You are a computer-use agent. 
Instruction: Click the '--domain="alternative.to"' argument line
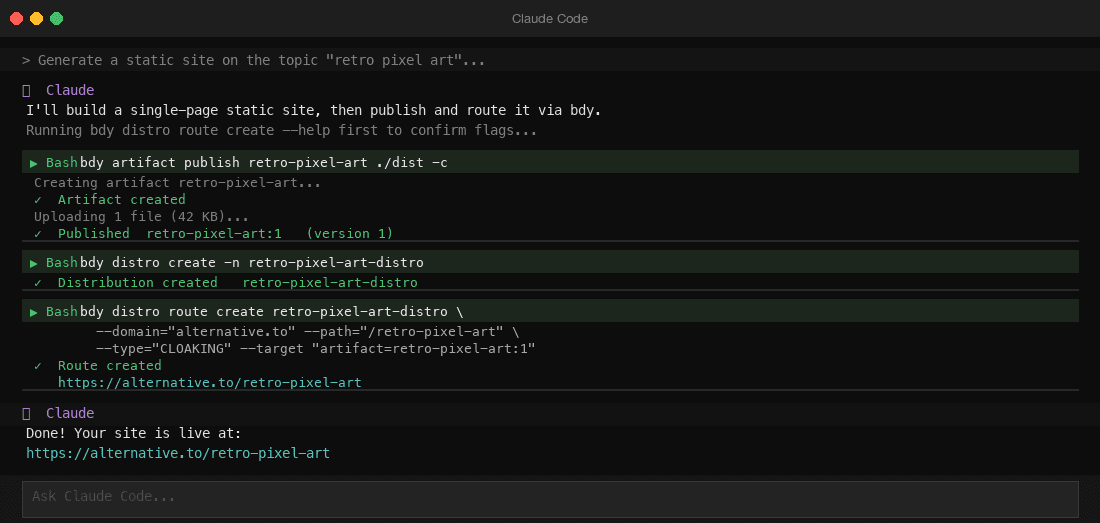(307, 332)
